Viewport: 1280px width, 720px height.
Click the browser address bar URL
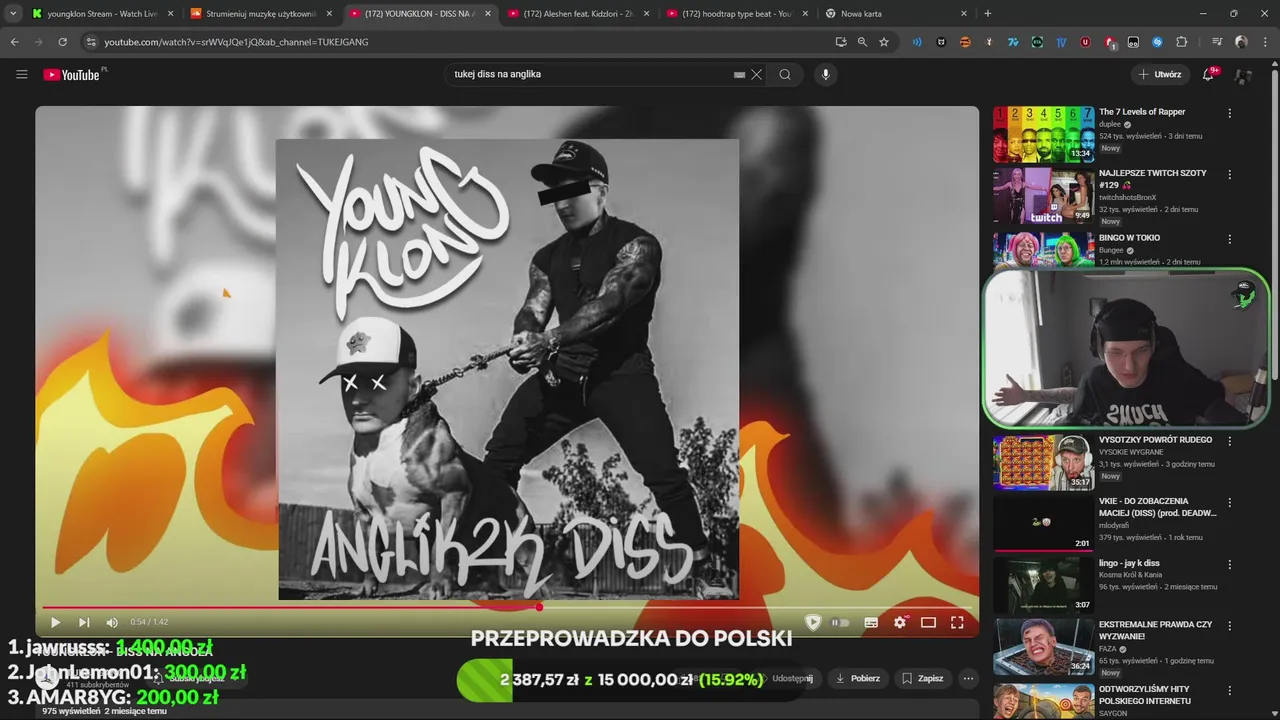tap(236, 42)
